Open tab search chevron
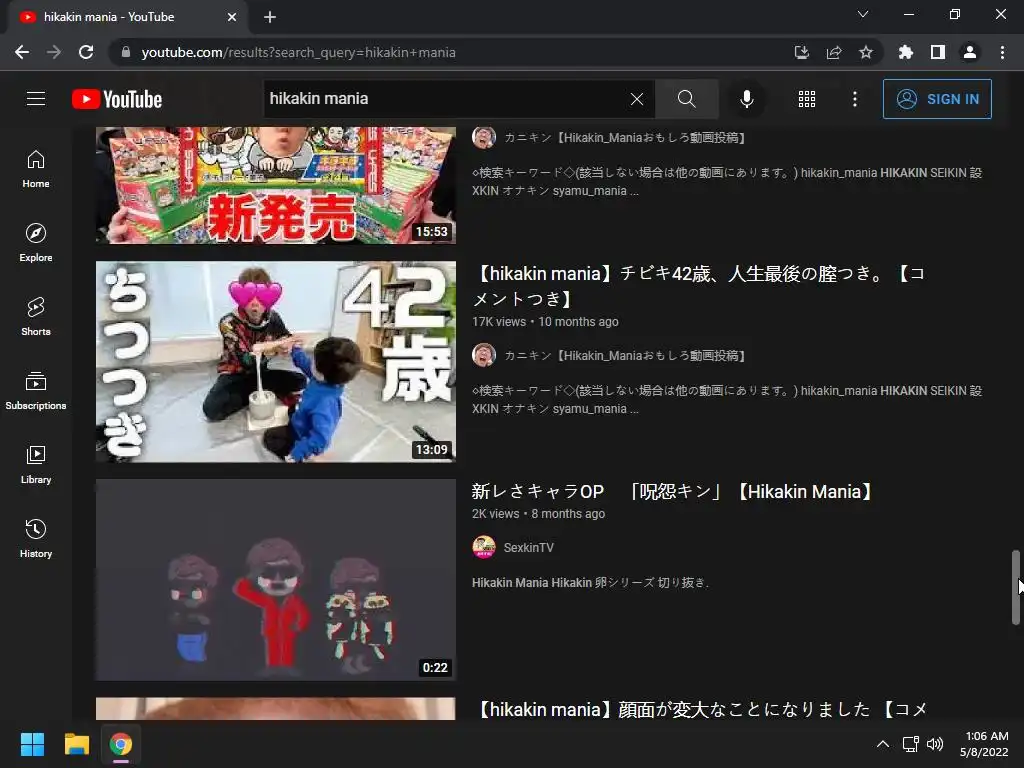This screenshot has height=768, width=1024. tap(863, 14)
